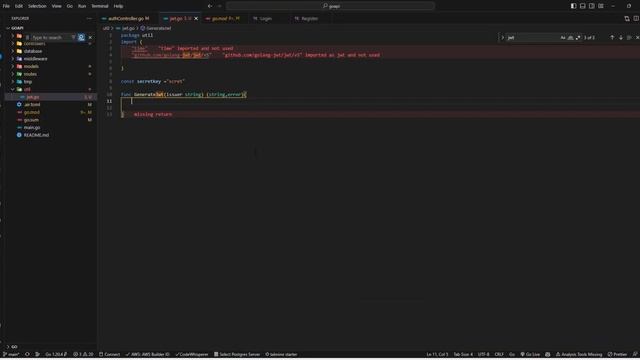The height and width of the screenshot is (360, 640).
Task: Open the File menu
Action: point(6,6)
